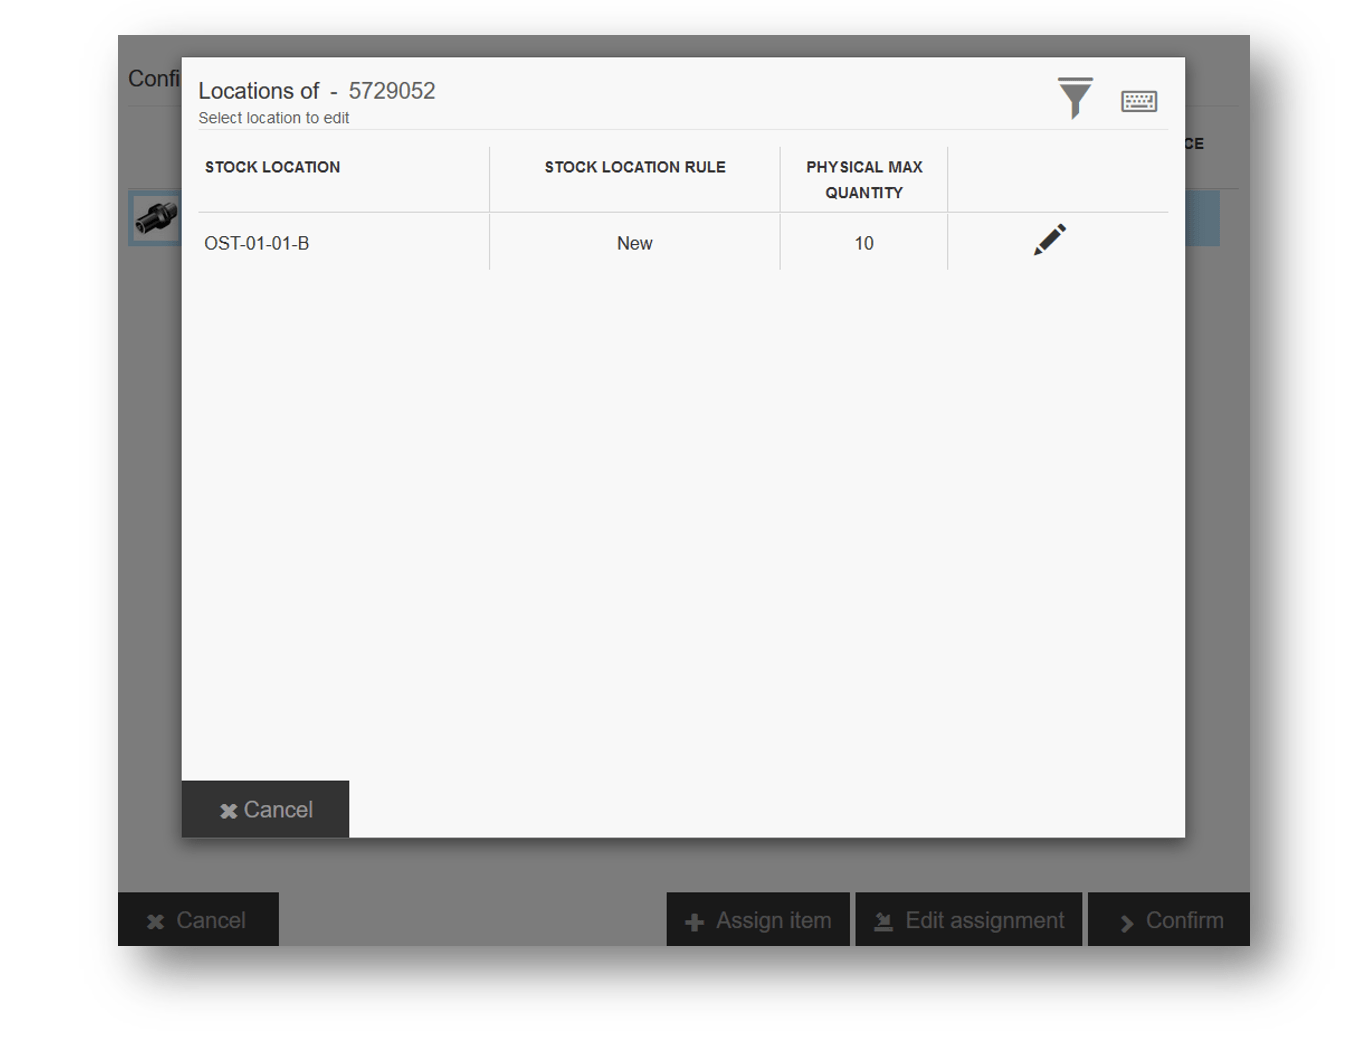The width and height of the screenshot is (1368, 1056).
Task: Click the plus icon on Assign item
Action: point(694,922)
